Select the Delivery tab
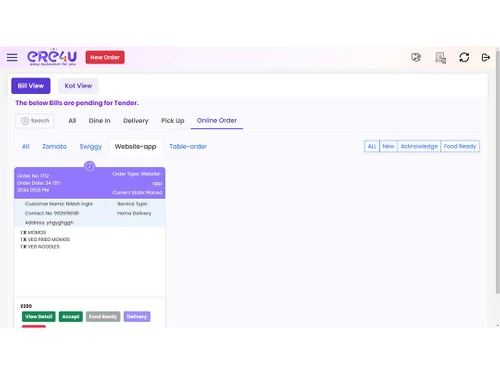The width and height of the screenshot is (500, 375). (136, 121)
